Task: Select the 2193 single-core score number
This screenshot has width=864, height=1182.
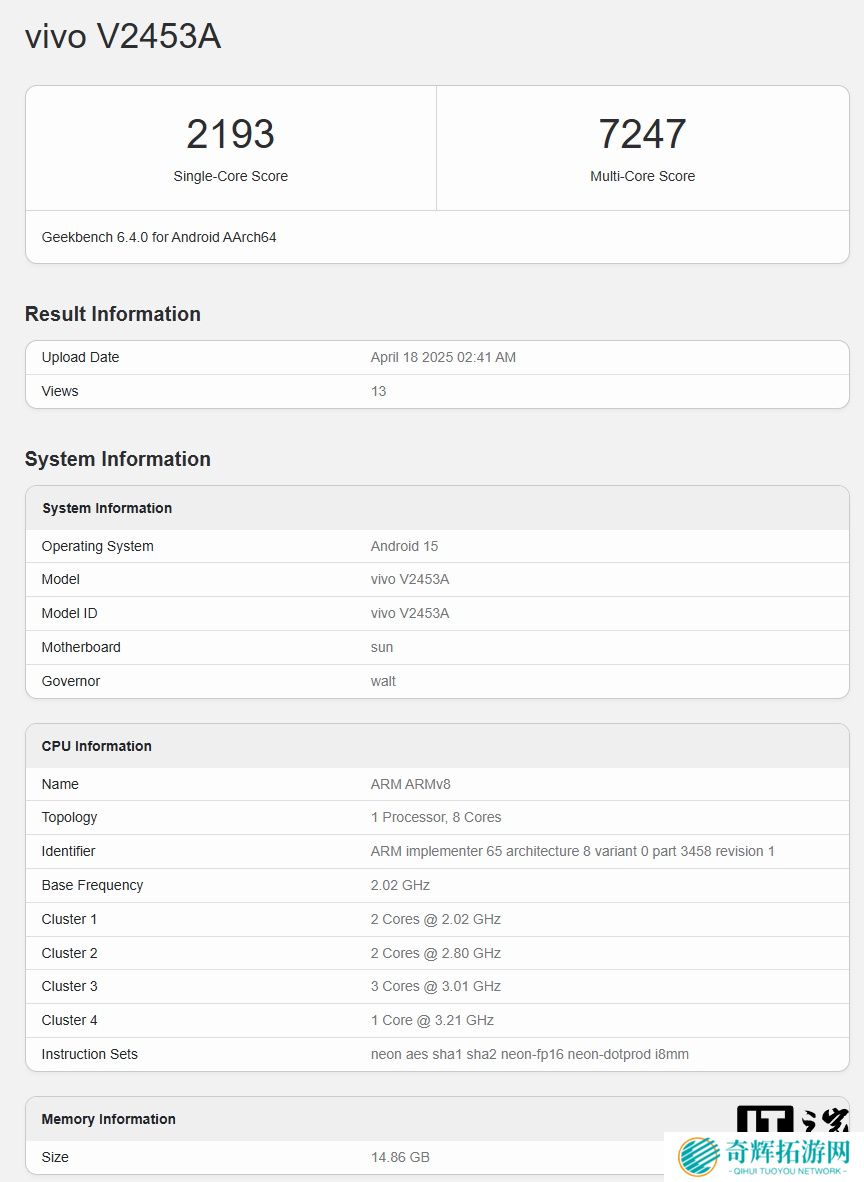Action: click(x=230, y=134)
